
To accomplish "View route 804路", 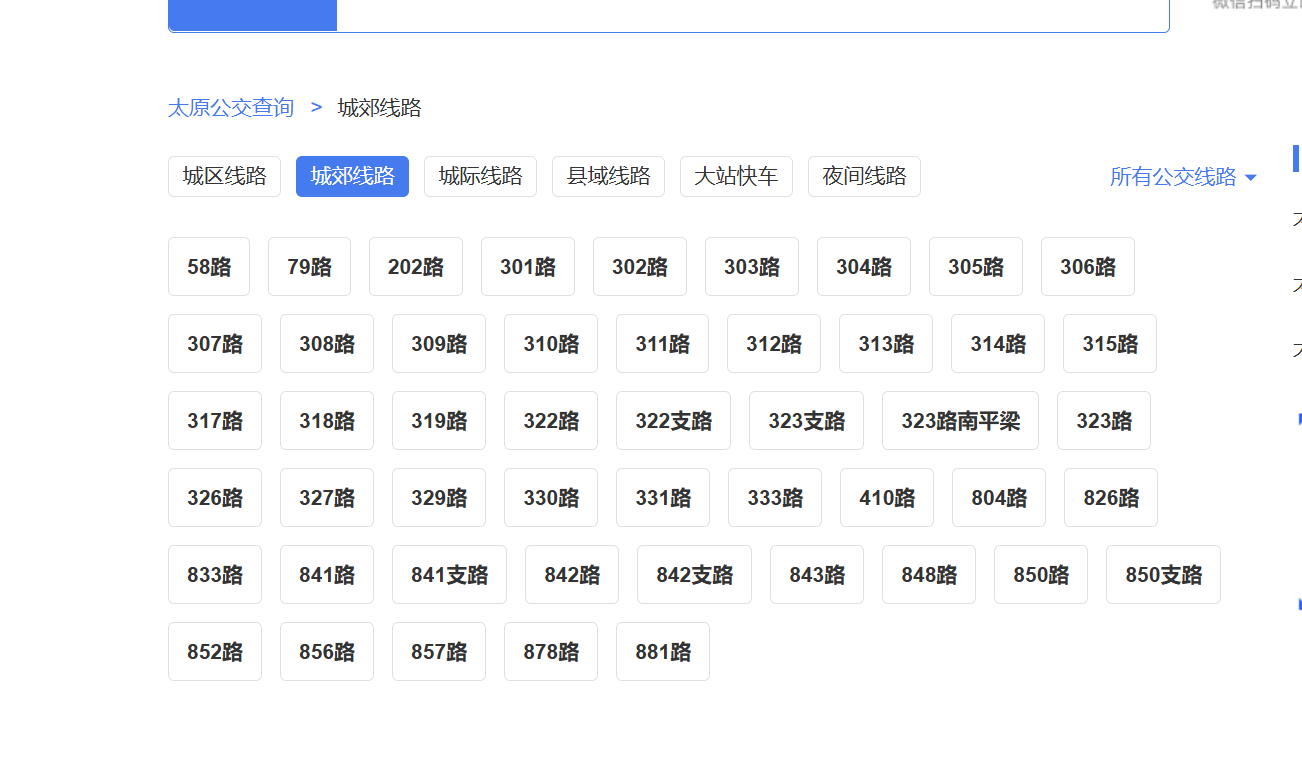I will click(x=999, y=498).
